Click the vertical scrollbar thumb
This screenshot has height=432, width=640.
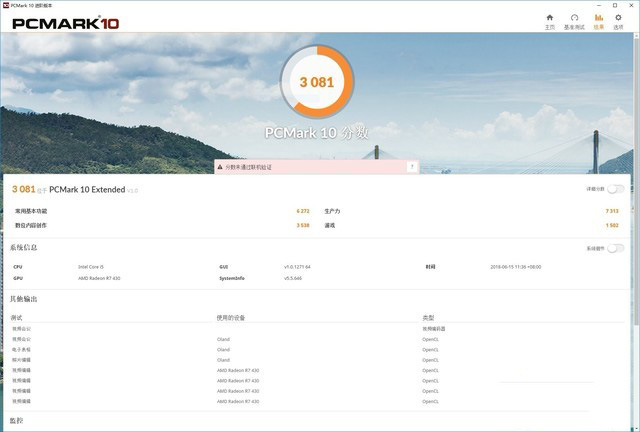click(x=636, y=182)
